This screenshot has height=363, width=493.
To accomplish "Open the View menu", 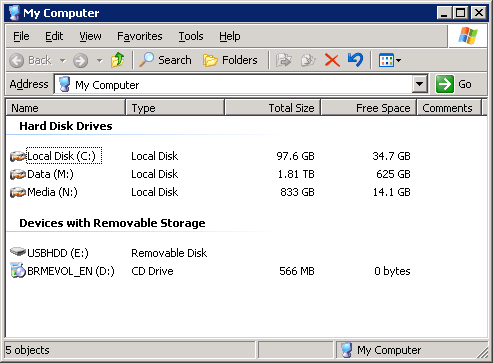I will point(90,36).
